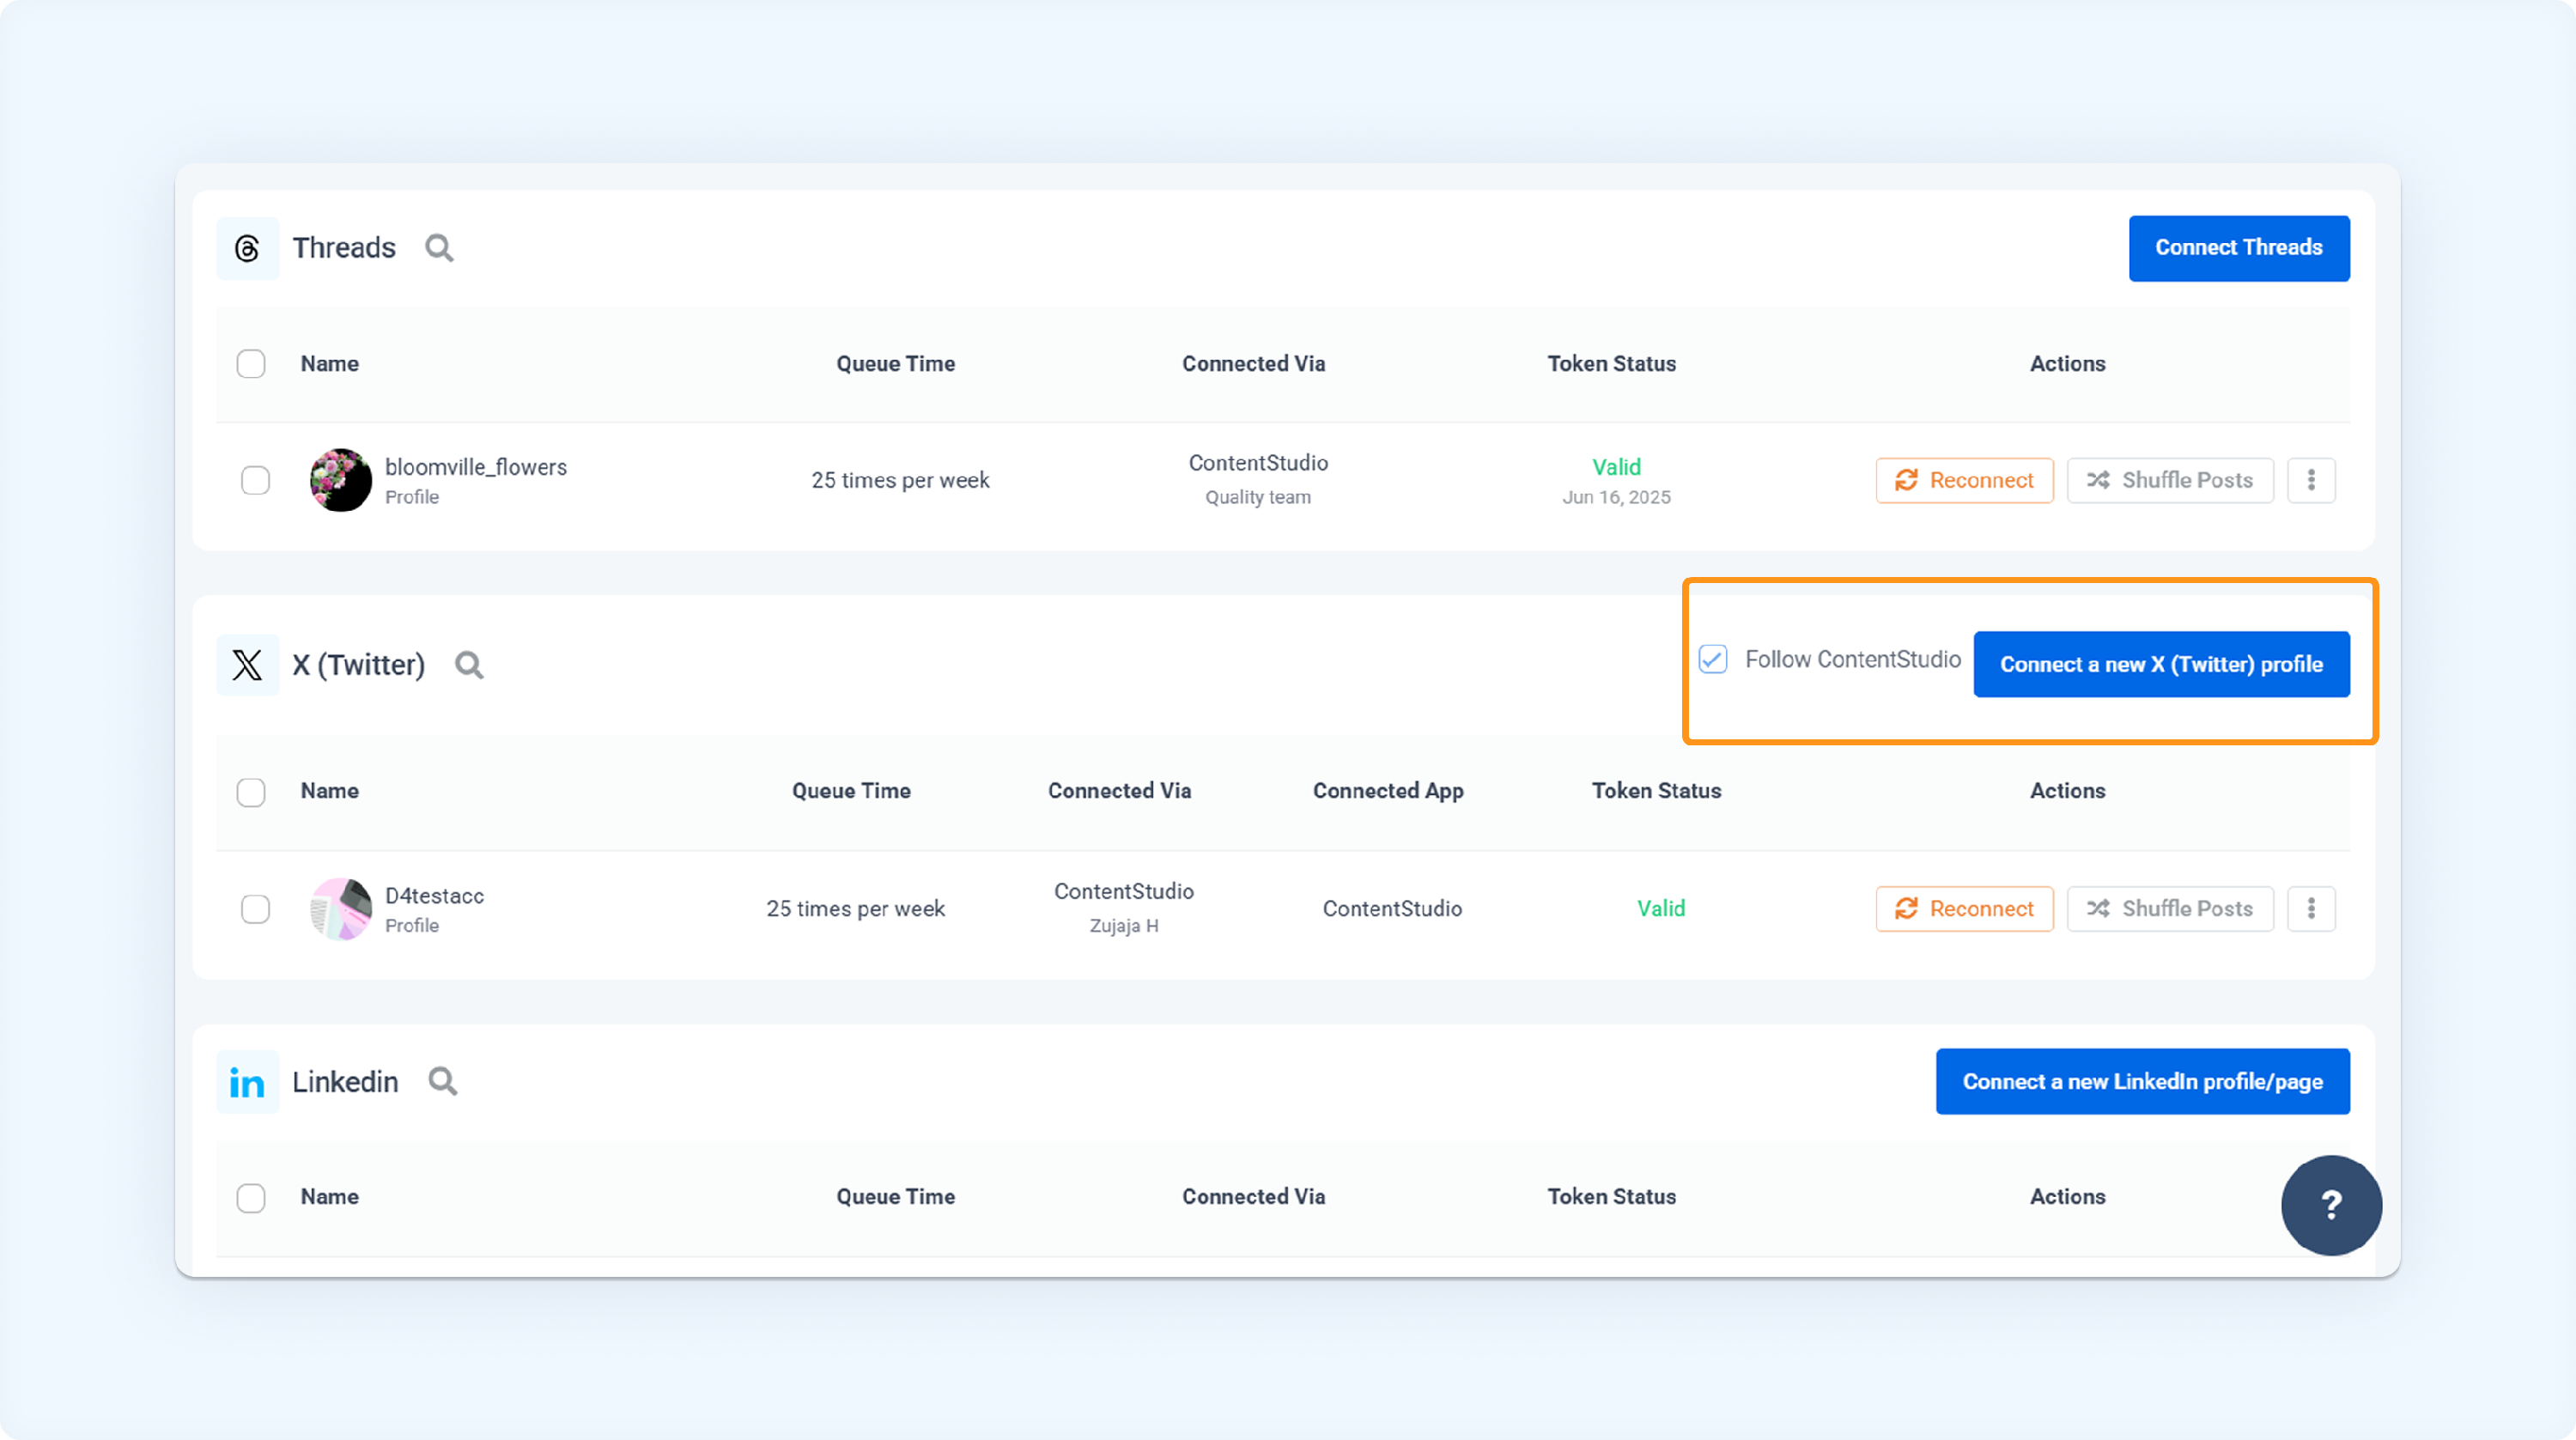Open search in the Linkedin section

click(443, 1082)
